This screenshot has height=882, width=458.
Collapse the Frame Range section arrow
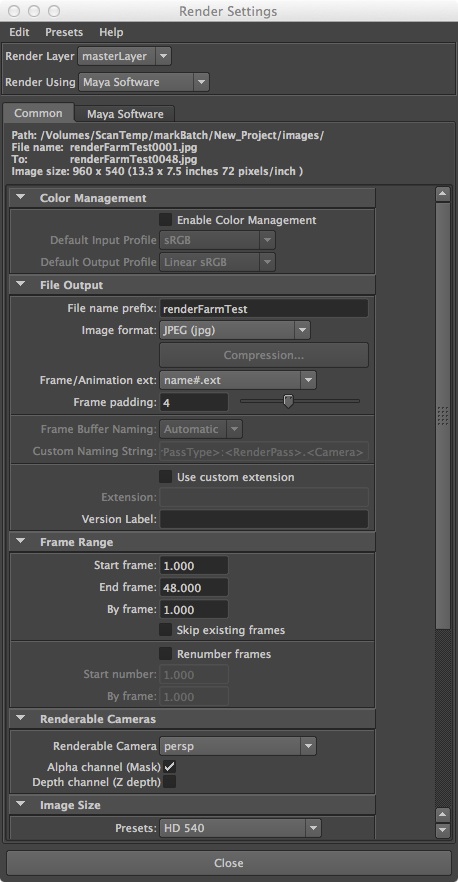click(x=21, y=542)
